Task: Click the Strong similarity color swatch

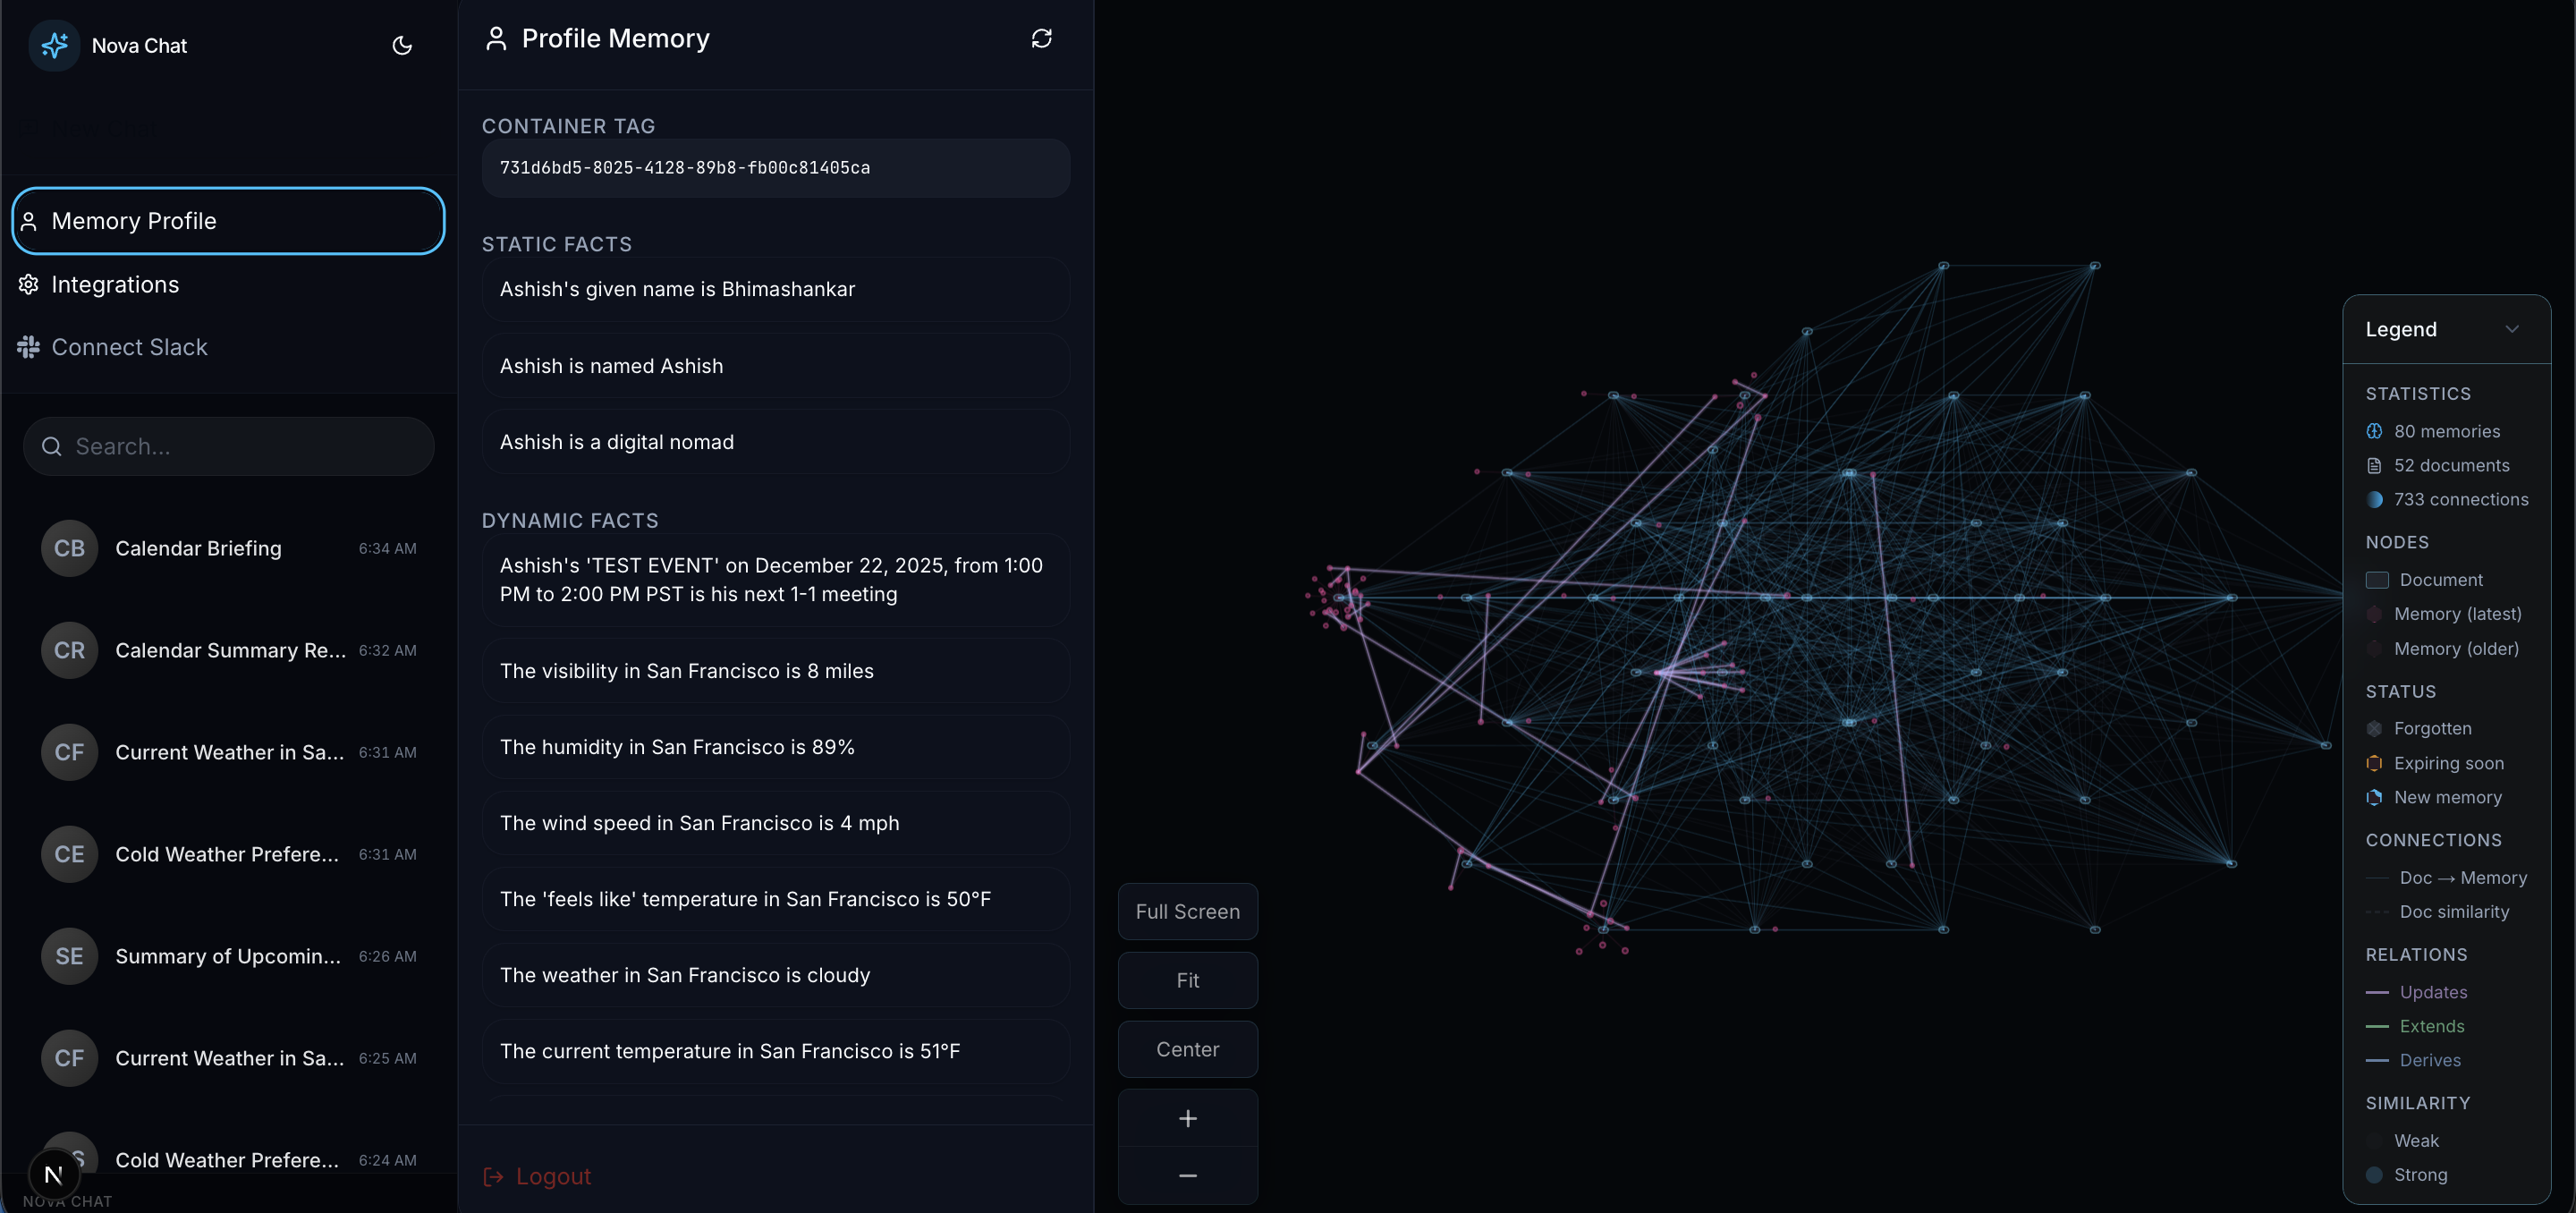Action: [2374, 1175]
